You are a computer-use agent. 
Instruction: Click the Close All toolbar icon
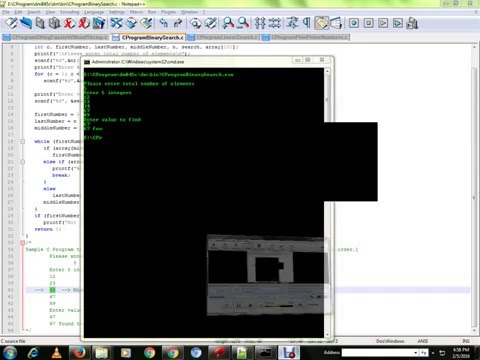coord(84,23)
